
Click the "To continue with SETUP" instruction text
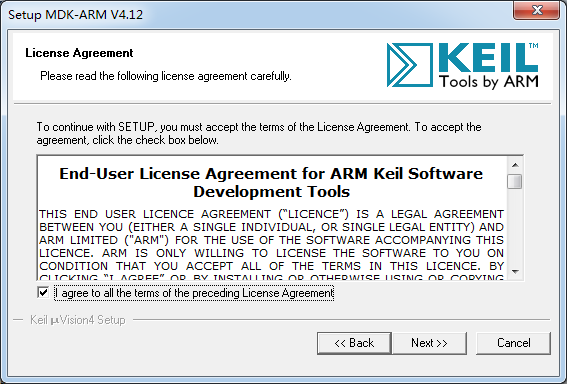(x=259, y=133)
